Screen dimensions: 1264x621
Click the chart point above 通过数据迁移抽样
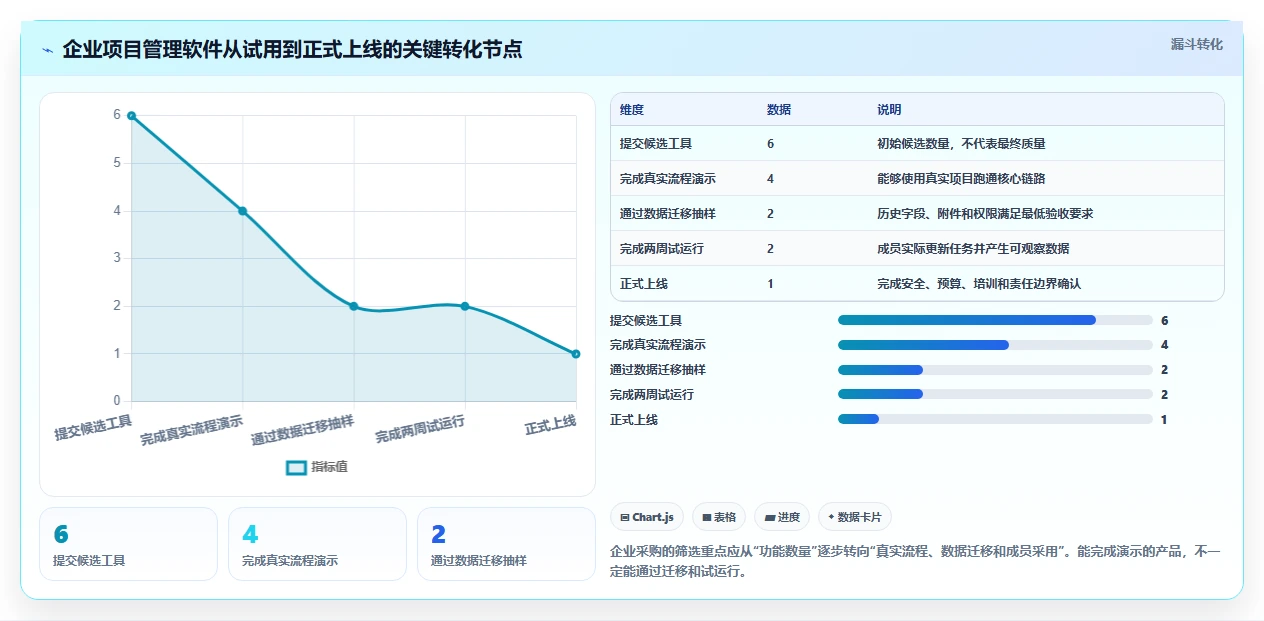354,306
